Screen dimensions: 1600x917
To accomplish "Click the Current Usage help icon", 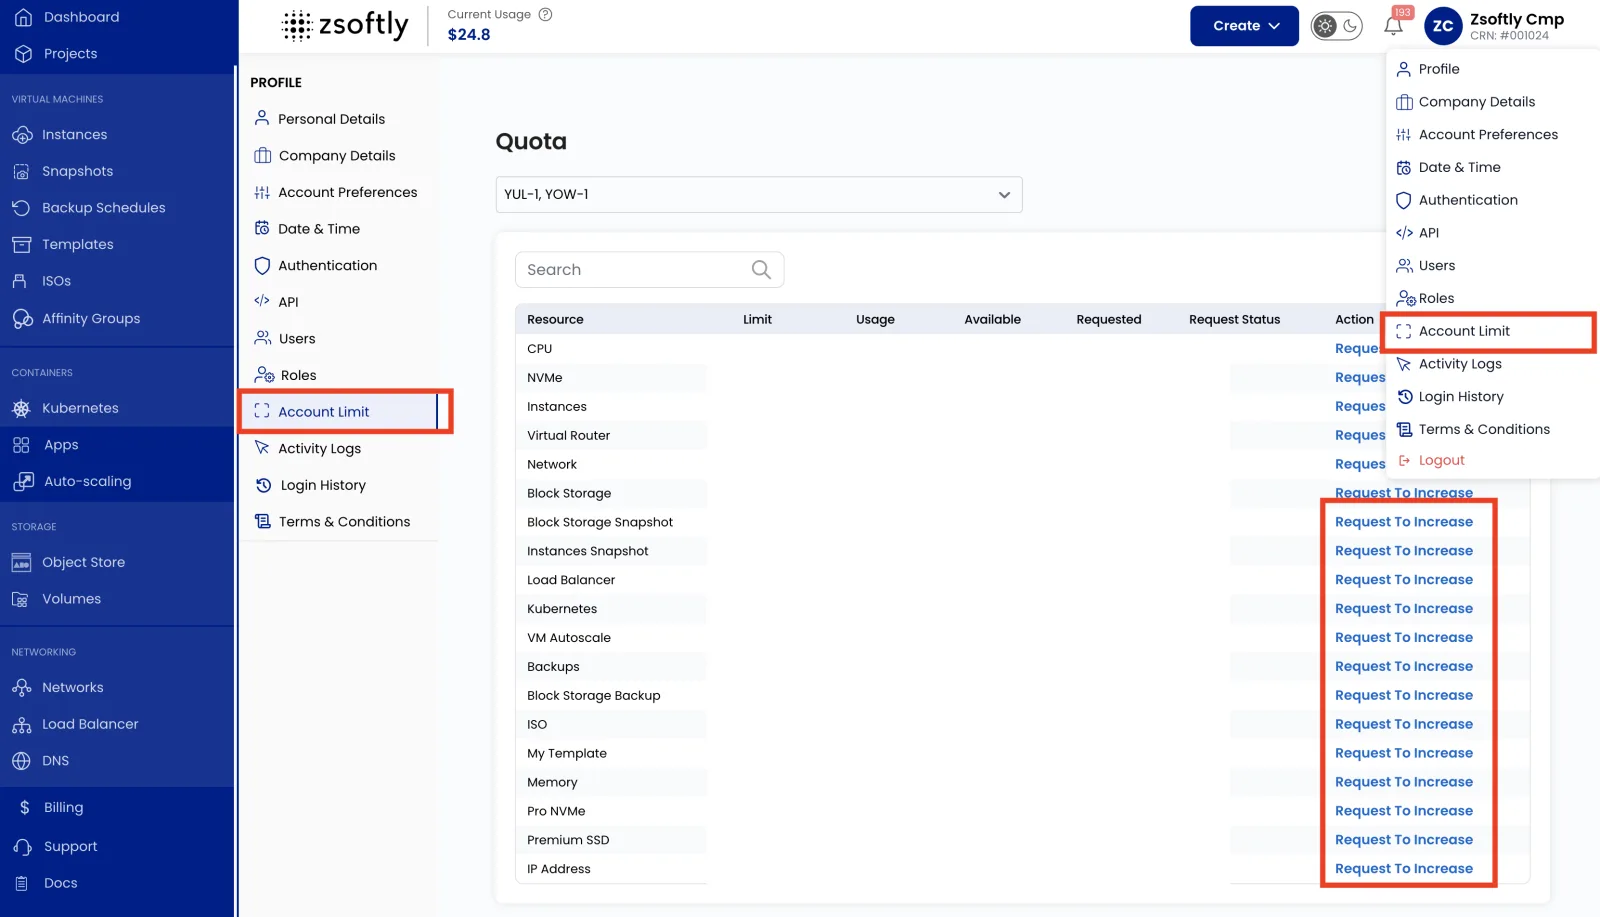I will (545, 14).
